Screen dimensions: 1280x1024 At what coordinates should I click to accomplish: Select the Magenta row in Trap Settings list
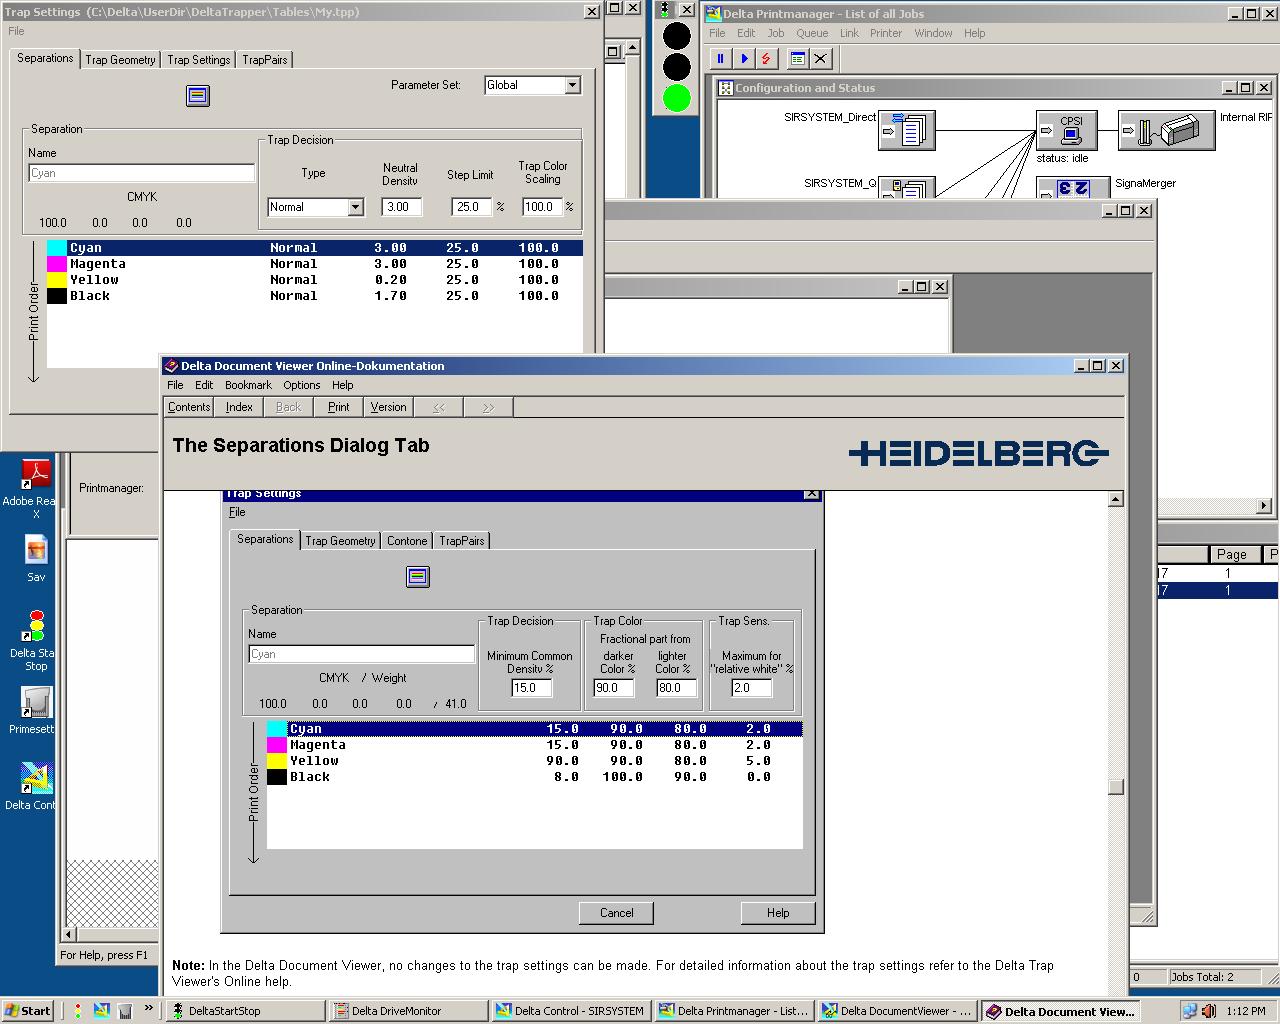click(314, 264)
